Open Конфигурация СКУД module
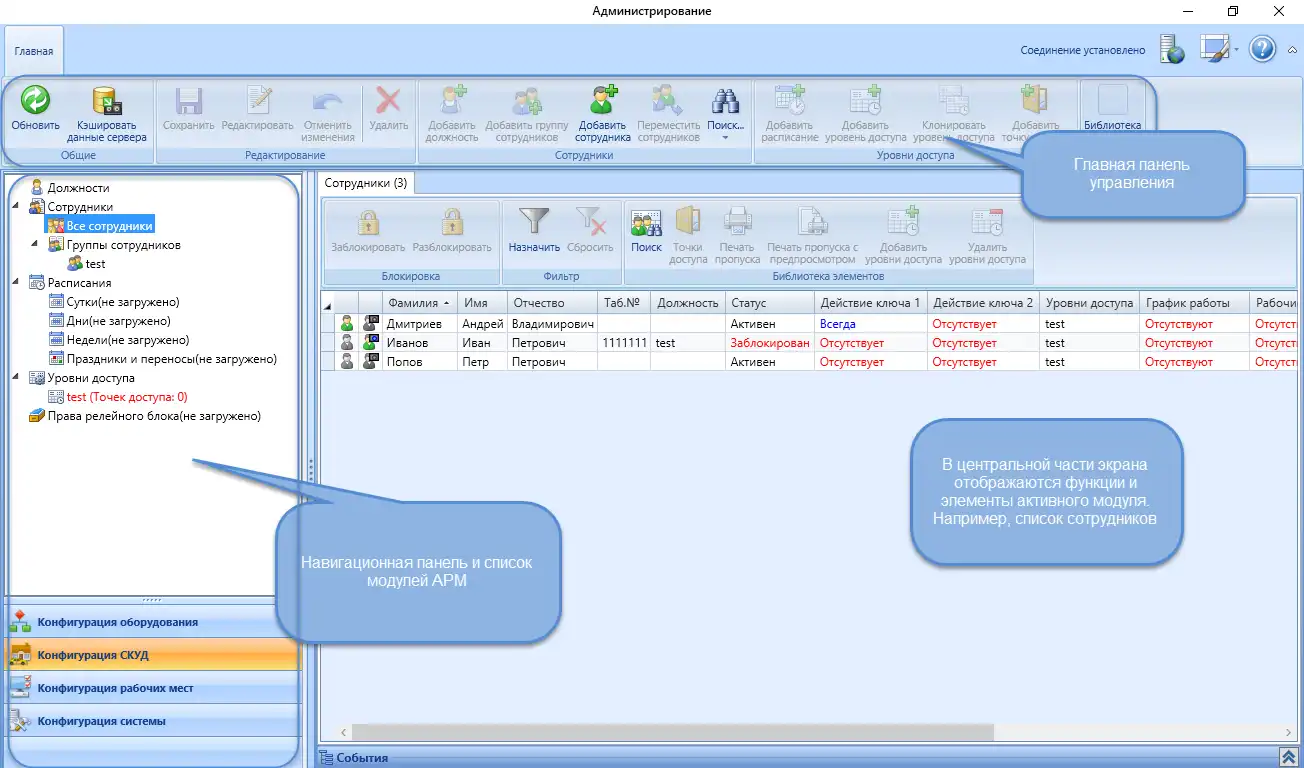1304x768 pixels. click(152, 655)
